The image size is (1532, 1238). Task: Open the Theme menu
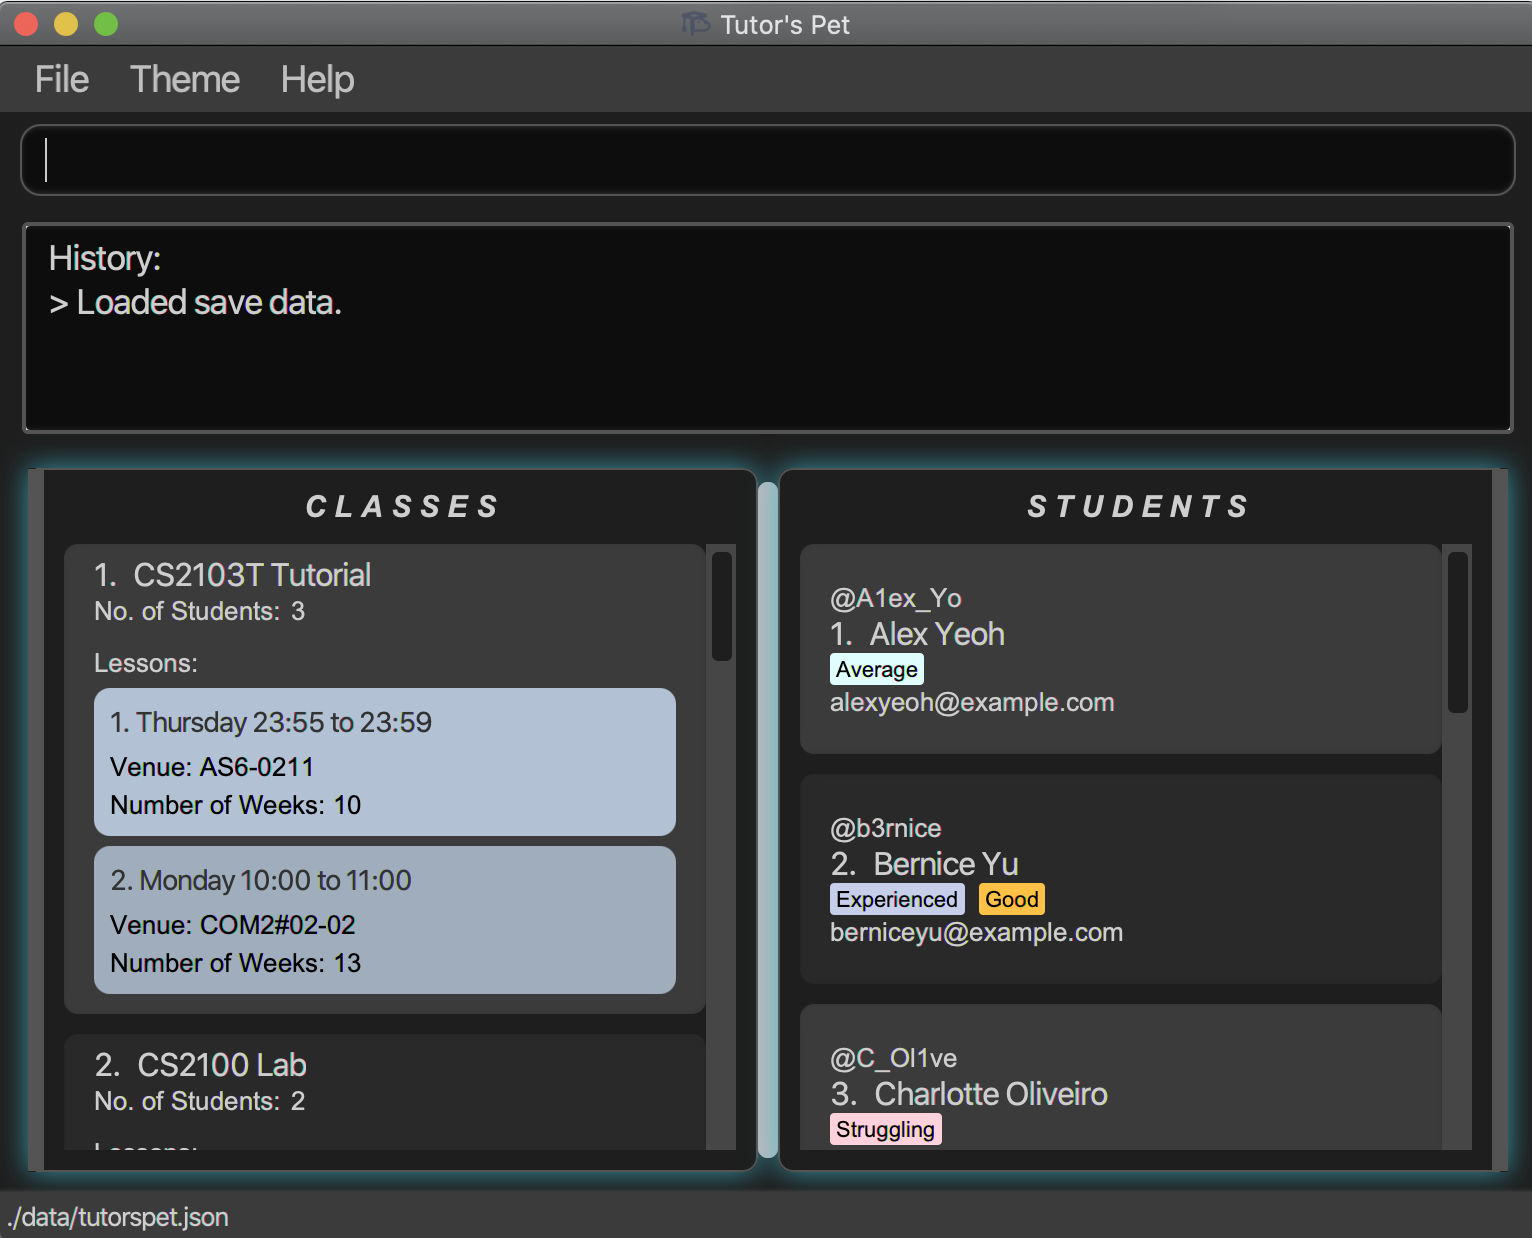(x=185, y=79)
